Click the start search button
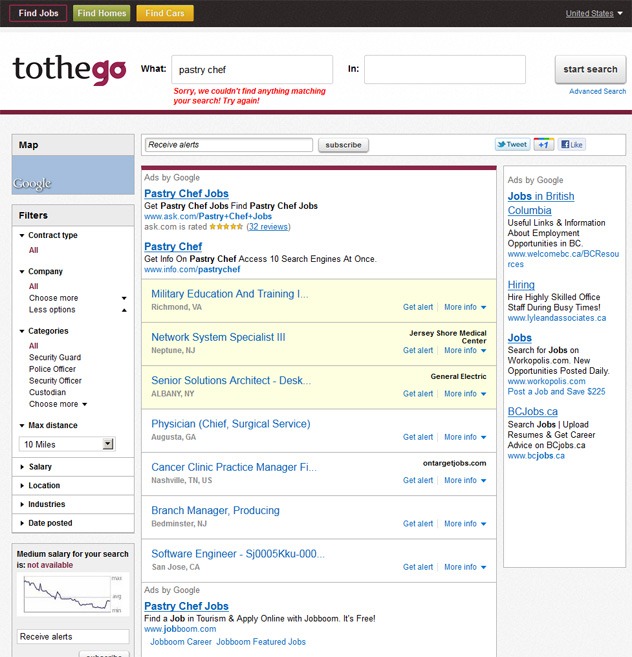 [590, 70]
